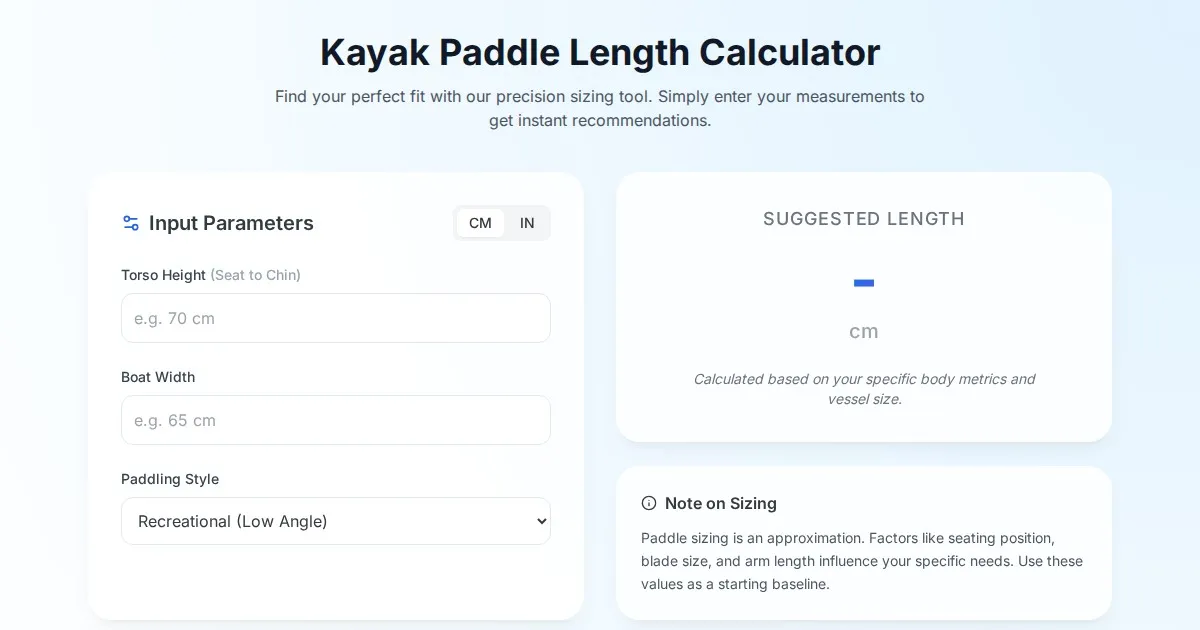Click the Boat Width label
Image resolution: width=1200 pixels, height=630 pixels.
pyautogui.click(x=158, y=377)
